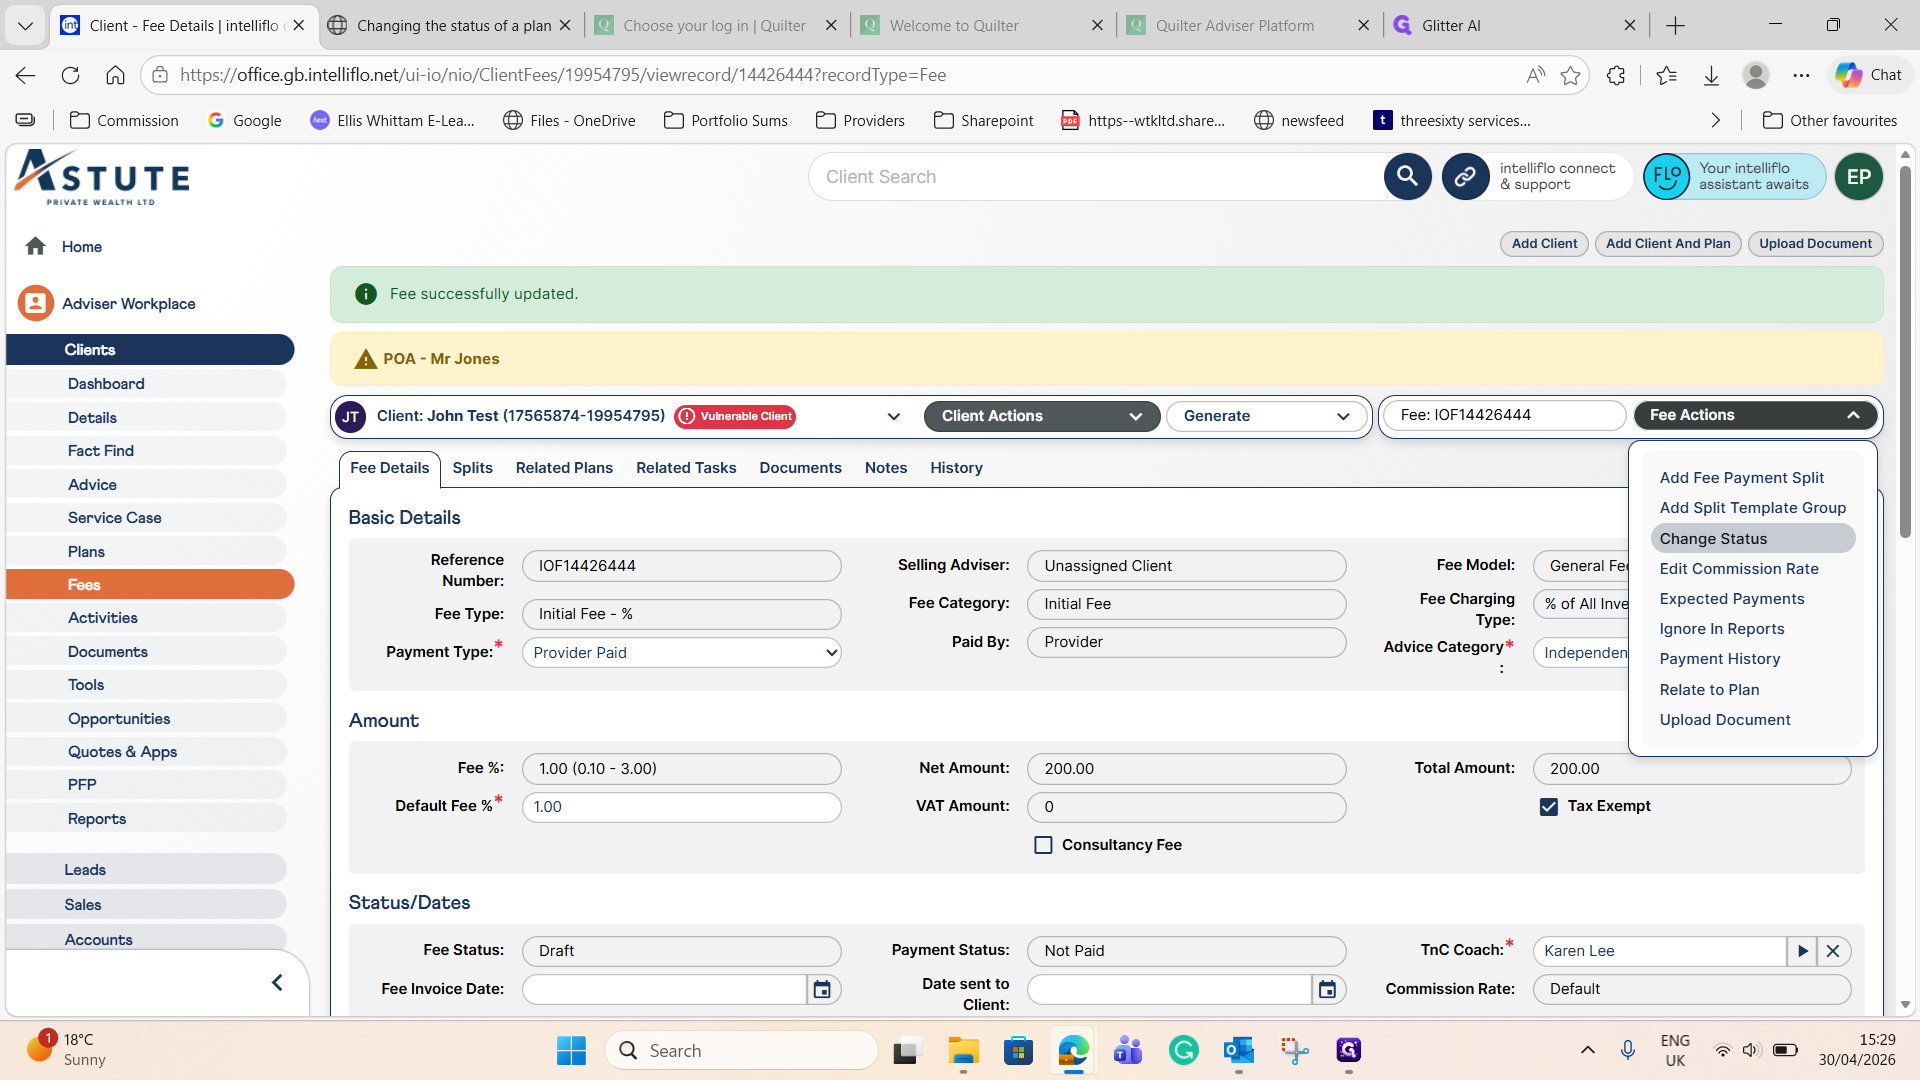Tick the Consultancy Fee checkbox
Screen dimensions: 1920x1080
point(1043,846)
